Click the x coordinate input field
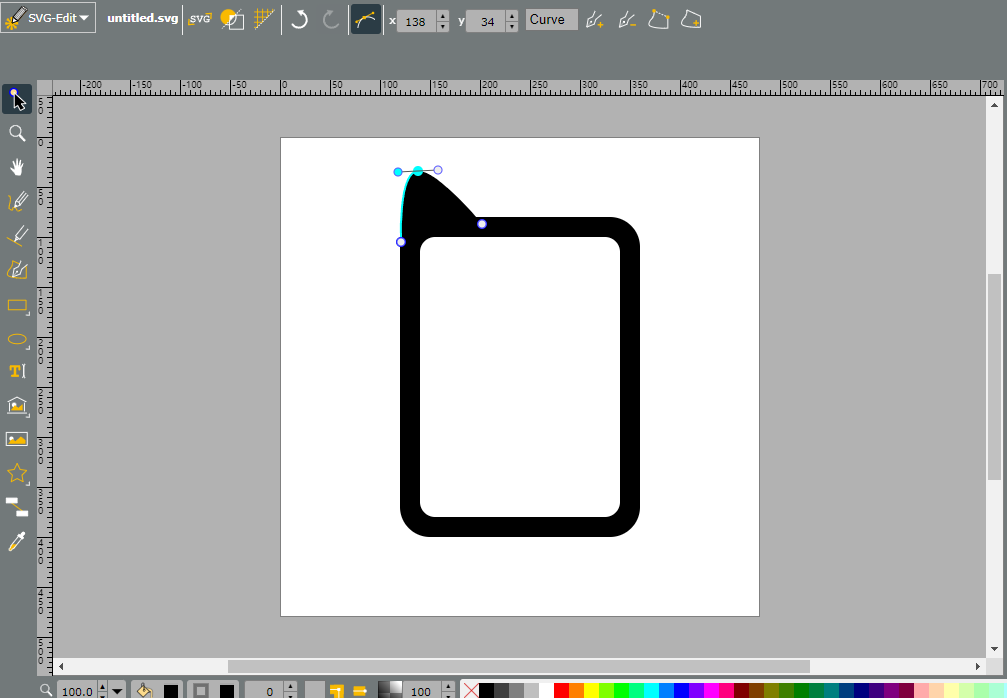 coord(417,21)
